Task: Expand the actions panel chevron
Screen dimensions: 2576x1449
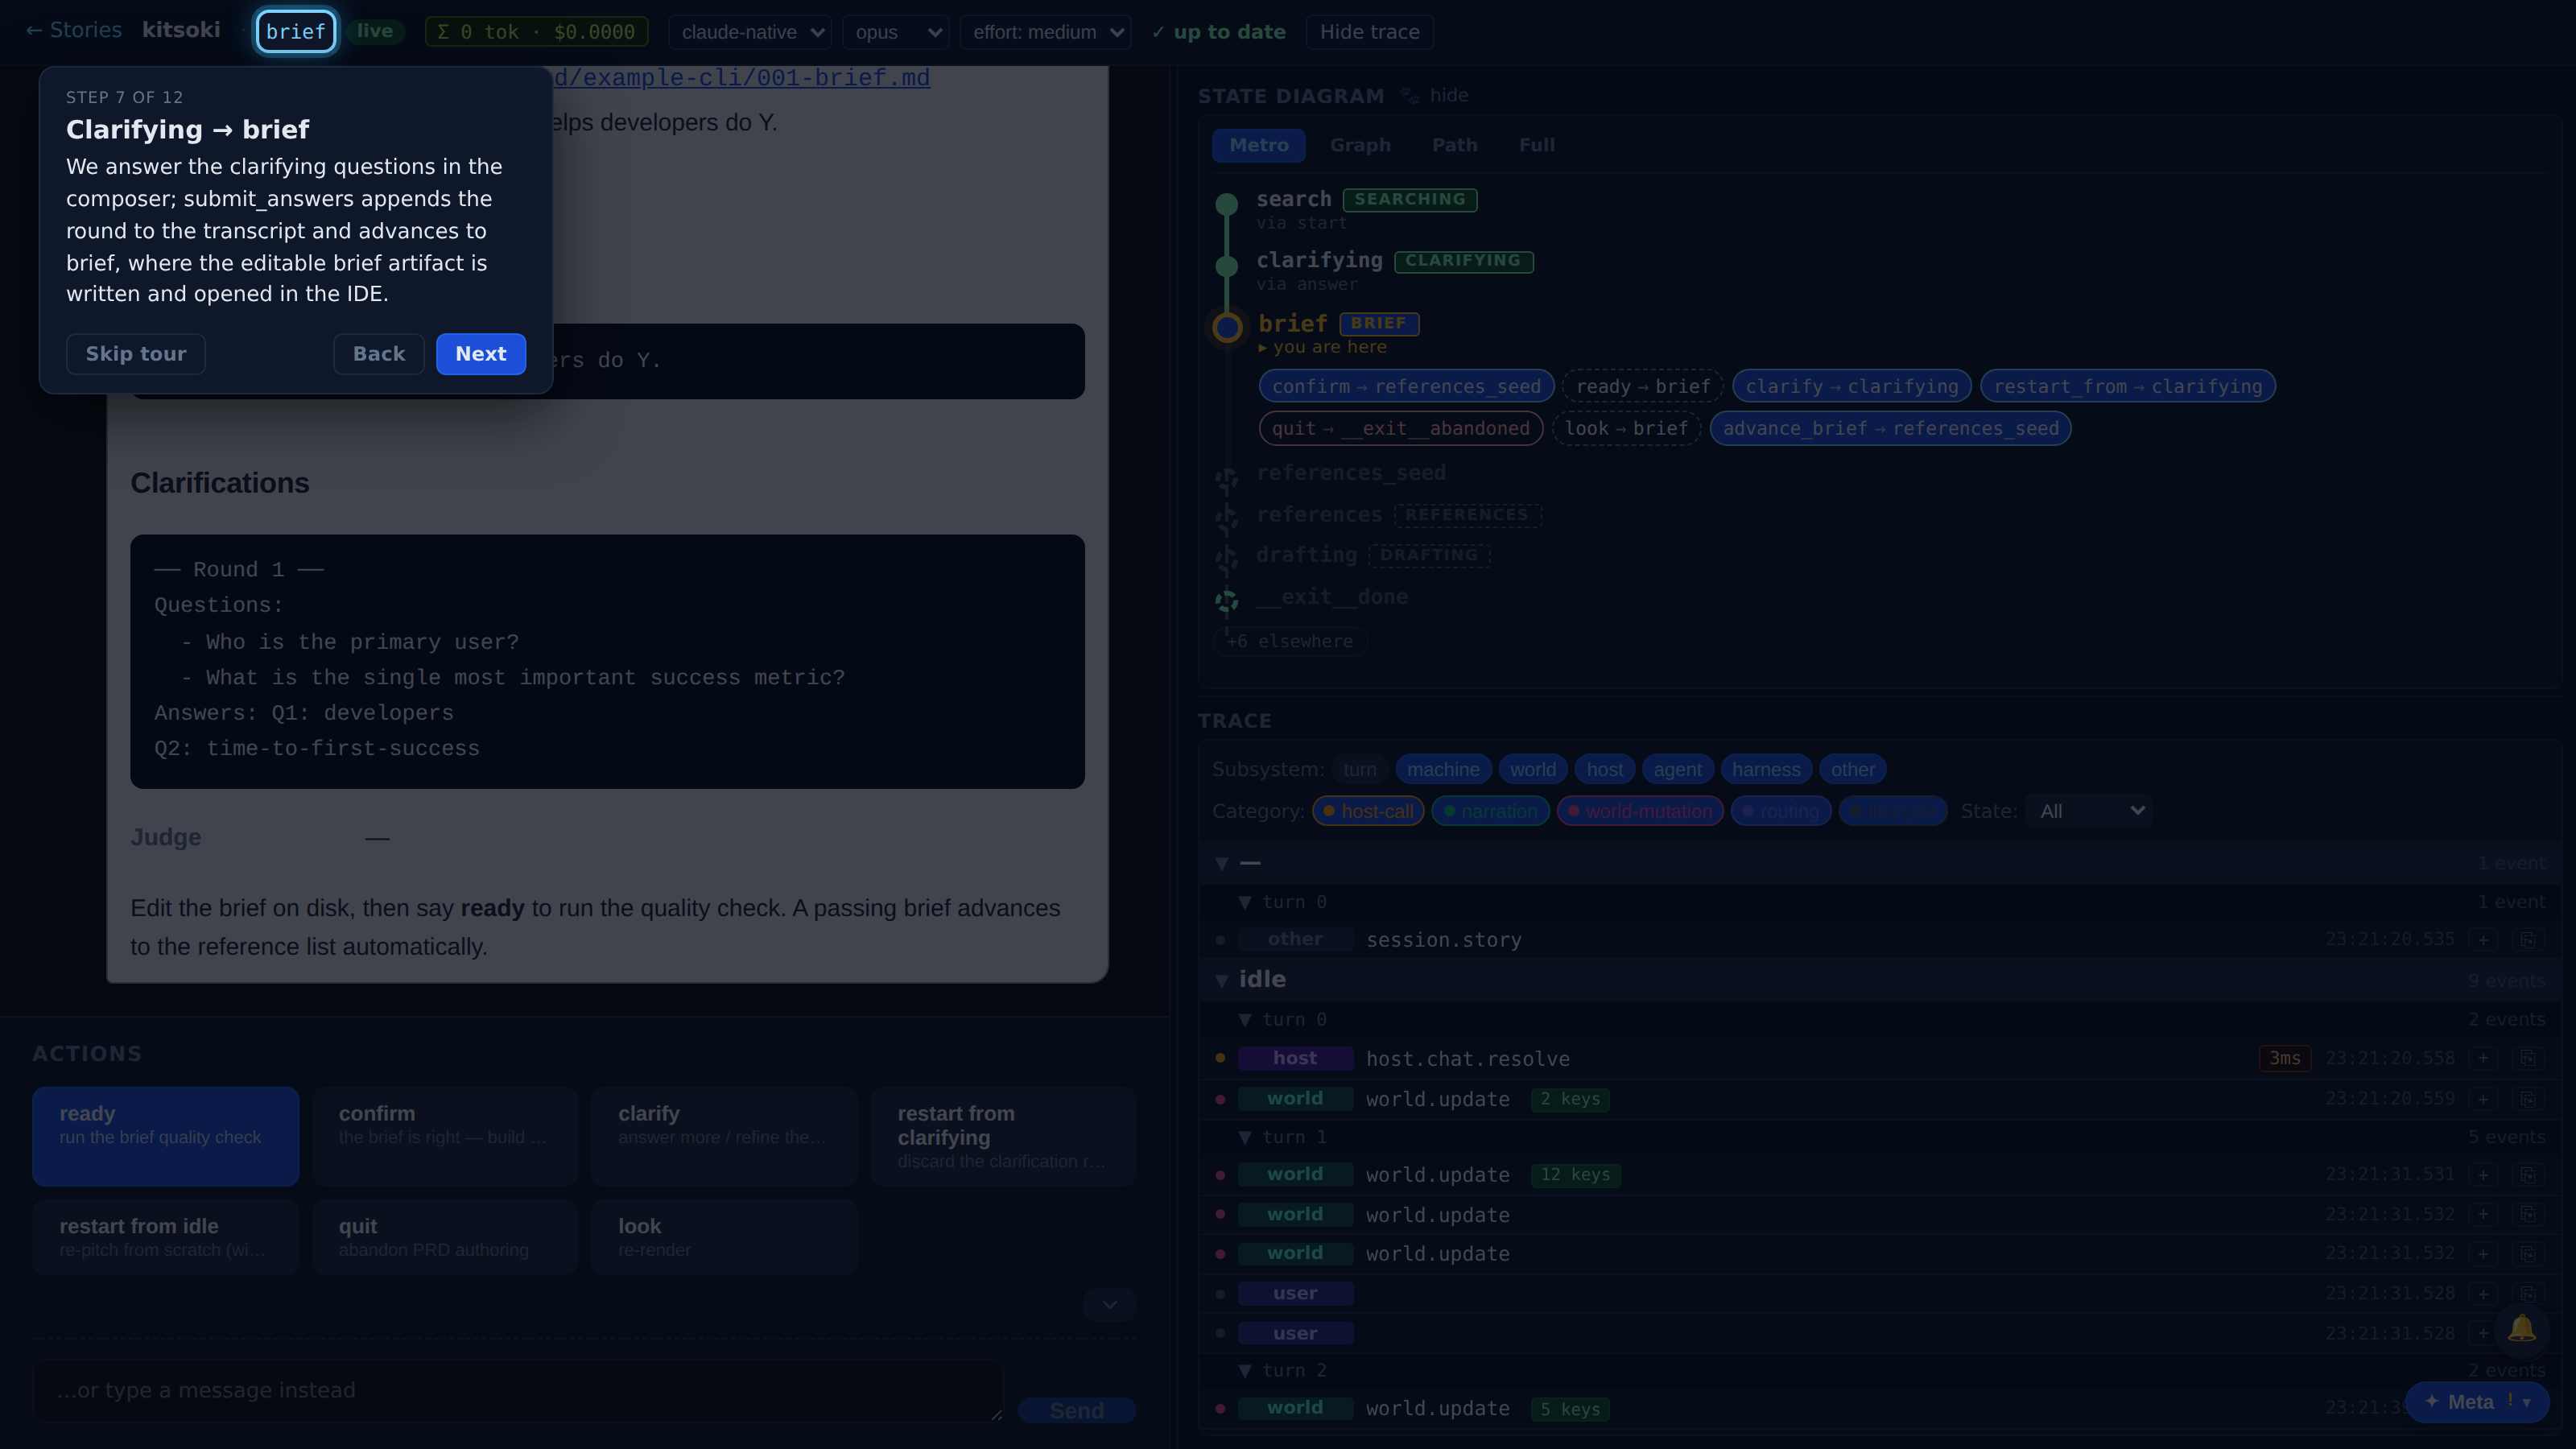Action: pos(1110,1305)
